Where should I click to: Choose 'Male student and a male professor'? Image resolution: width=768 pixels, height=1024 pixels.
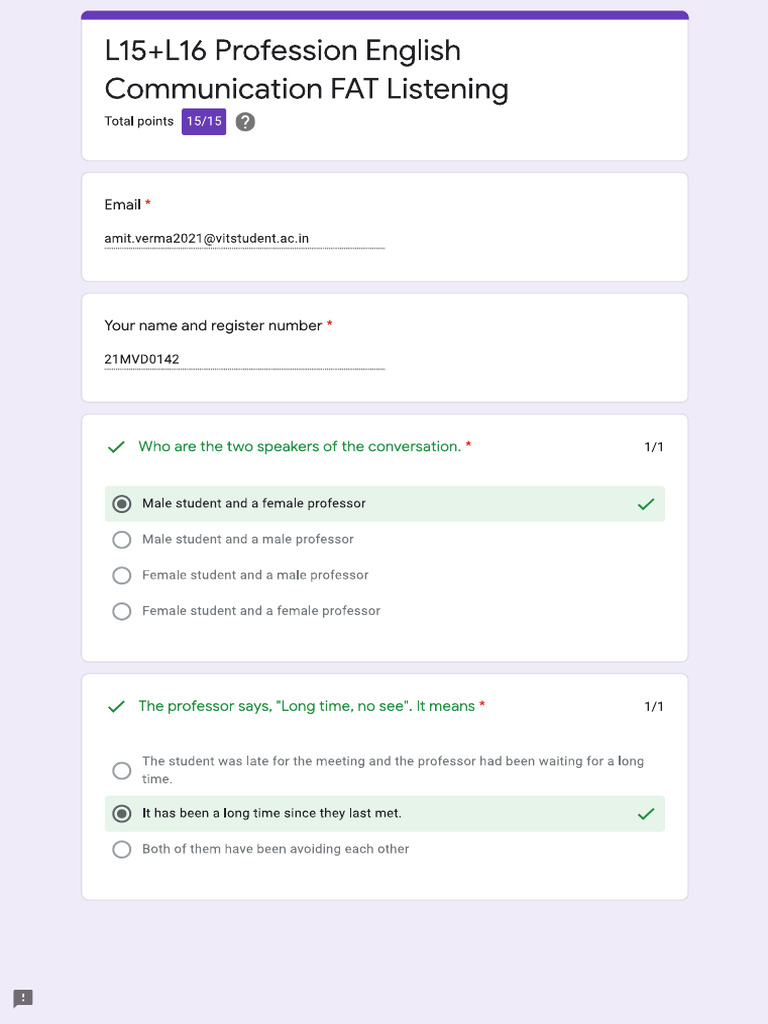pos(122,540)
